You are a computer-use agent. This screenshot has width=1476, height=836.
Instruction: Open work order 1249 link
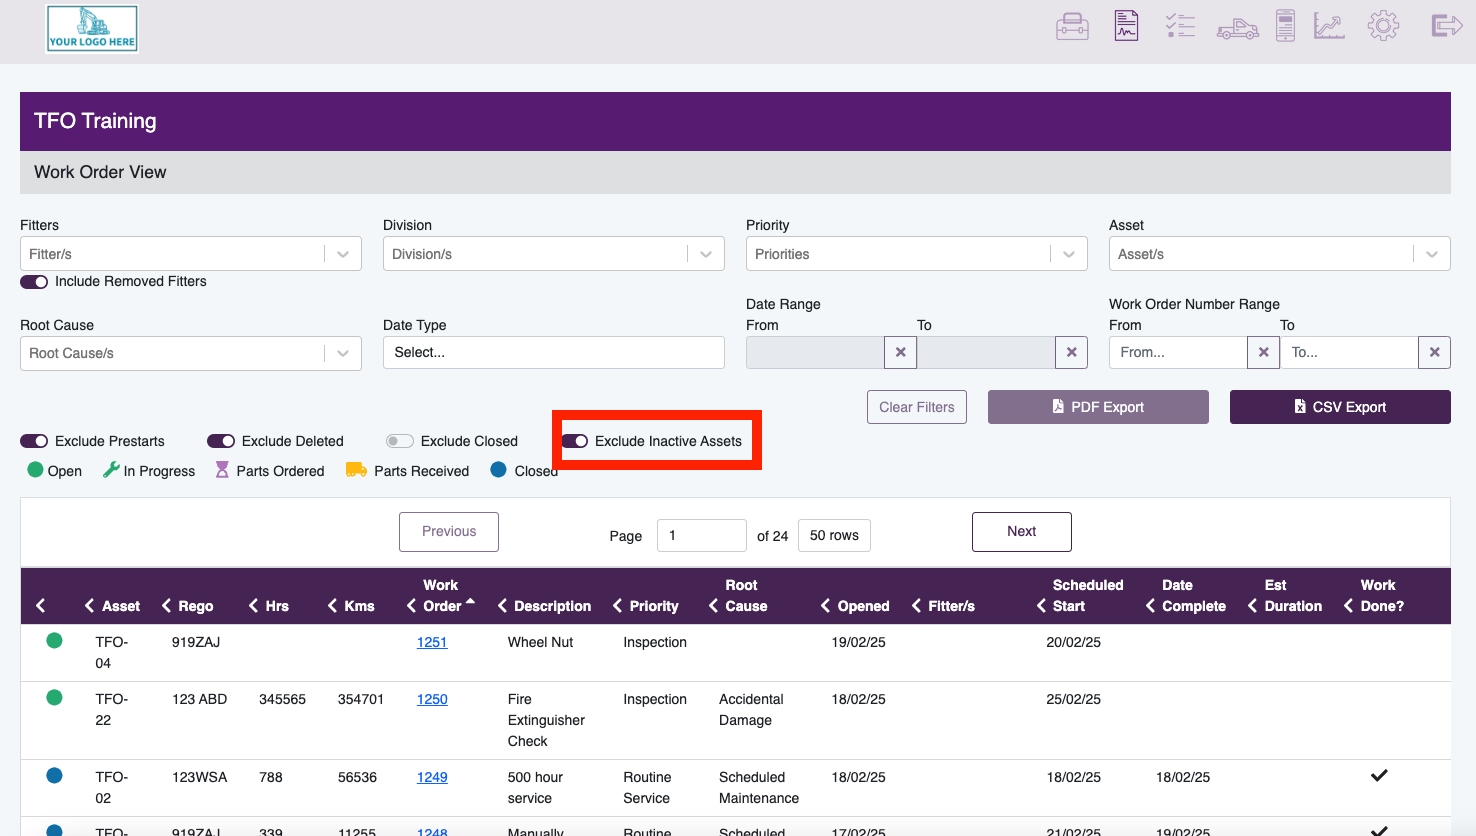[x=432, y=777]
